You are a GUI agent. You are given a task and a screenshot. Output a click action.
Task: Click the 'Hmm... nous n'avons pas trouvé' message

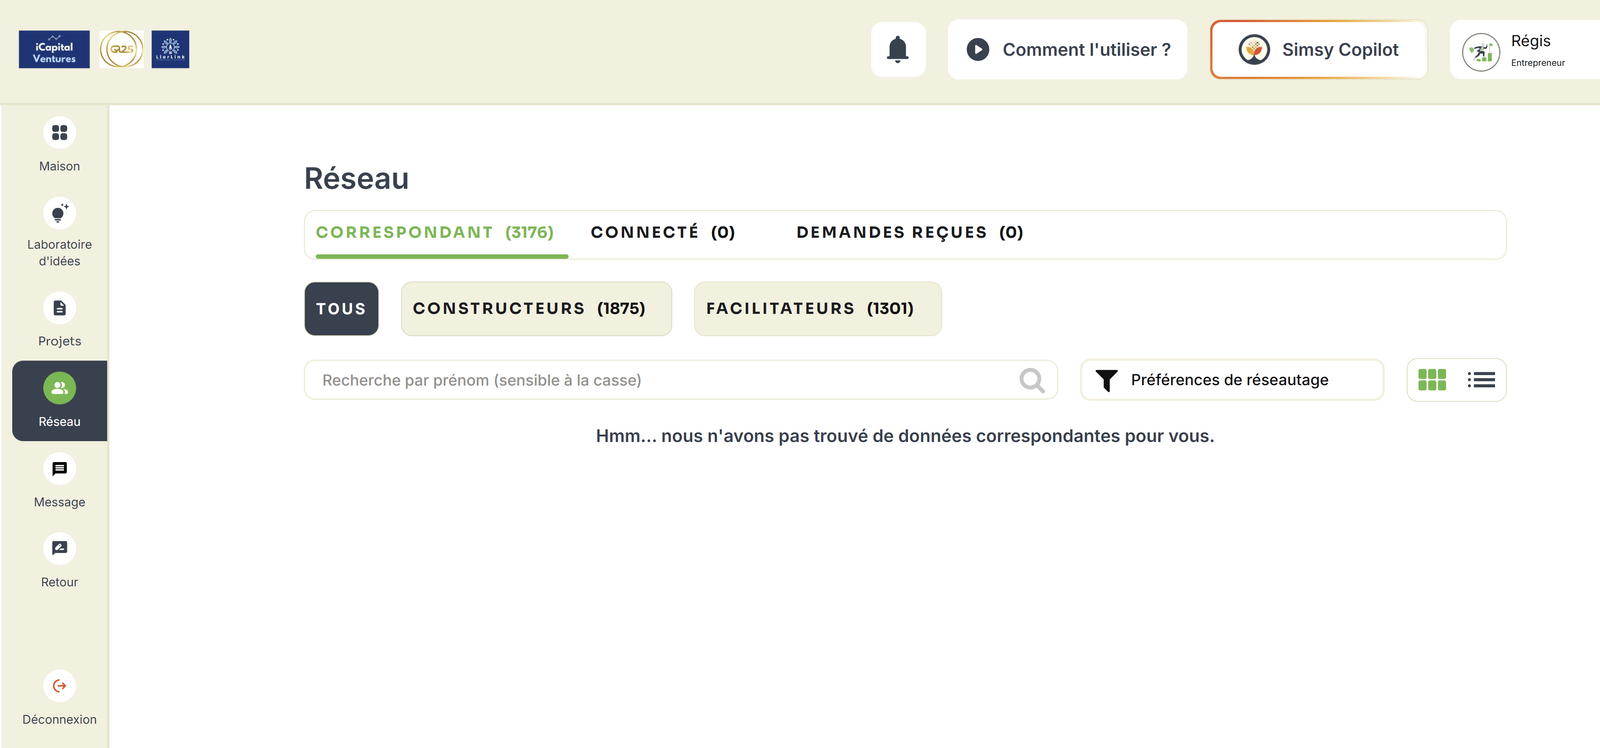pos(905,436)
